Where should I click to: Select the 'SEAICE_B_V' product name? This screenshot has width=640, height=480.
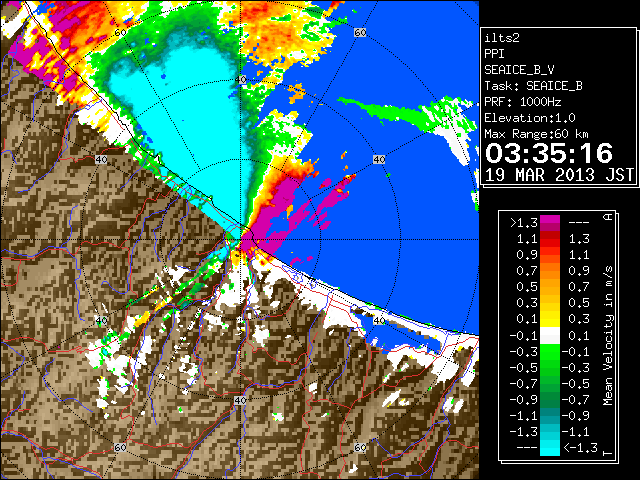point(519,70)
